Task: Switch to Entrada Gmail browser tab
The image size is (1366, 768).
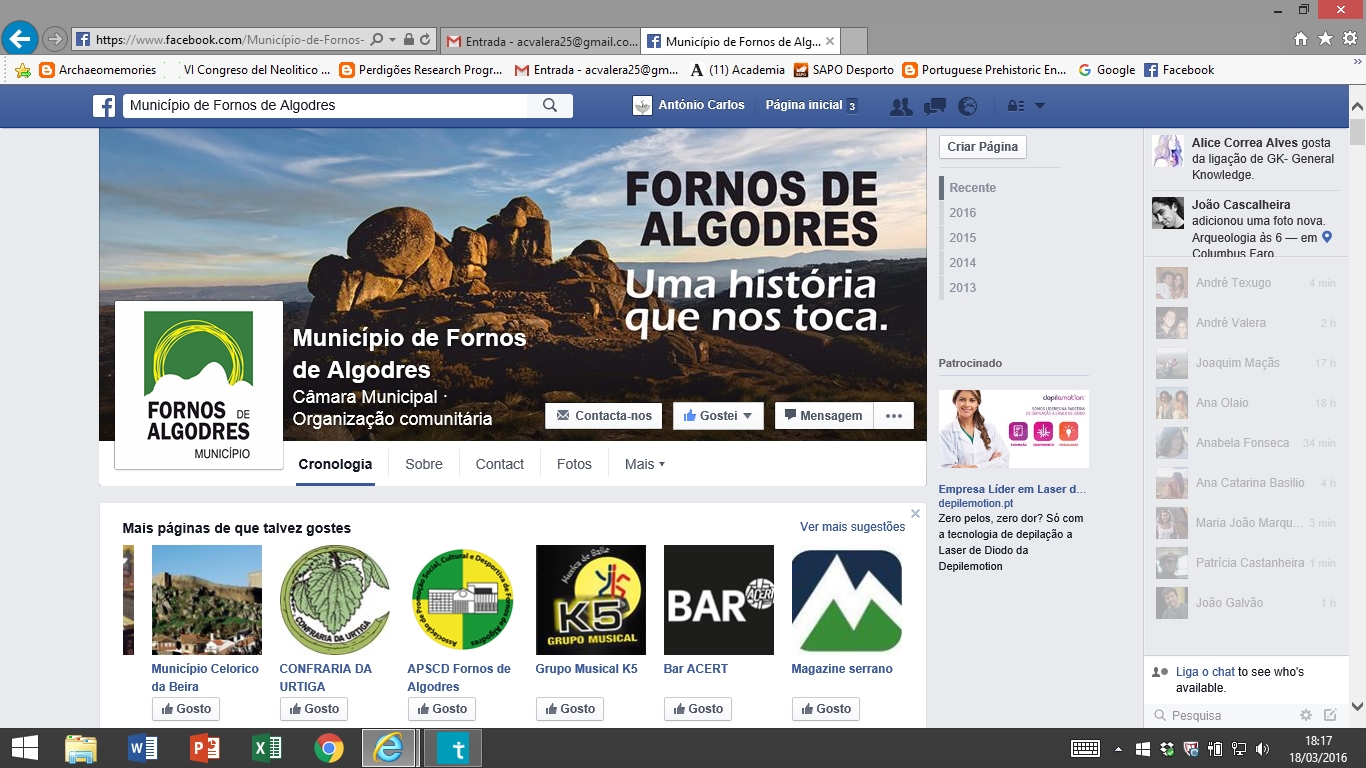Action: (540, 41)
